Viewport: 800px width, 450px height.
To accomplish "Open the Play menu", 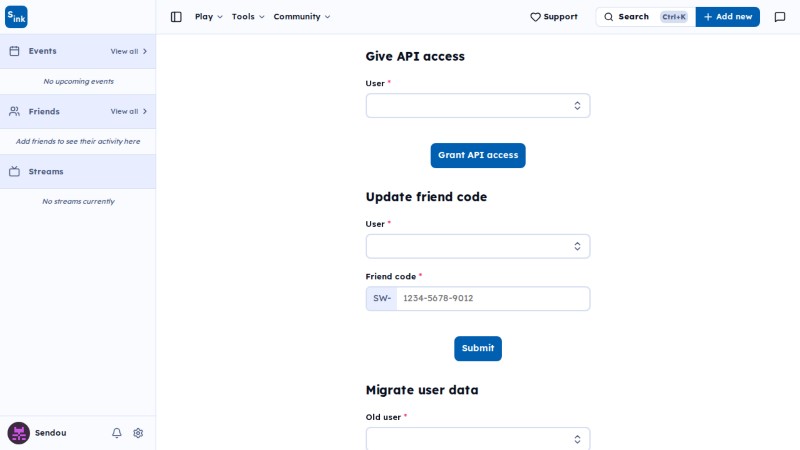I will 209,17.
